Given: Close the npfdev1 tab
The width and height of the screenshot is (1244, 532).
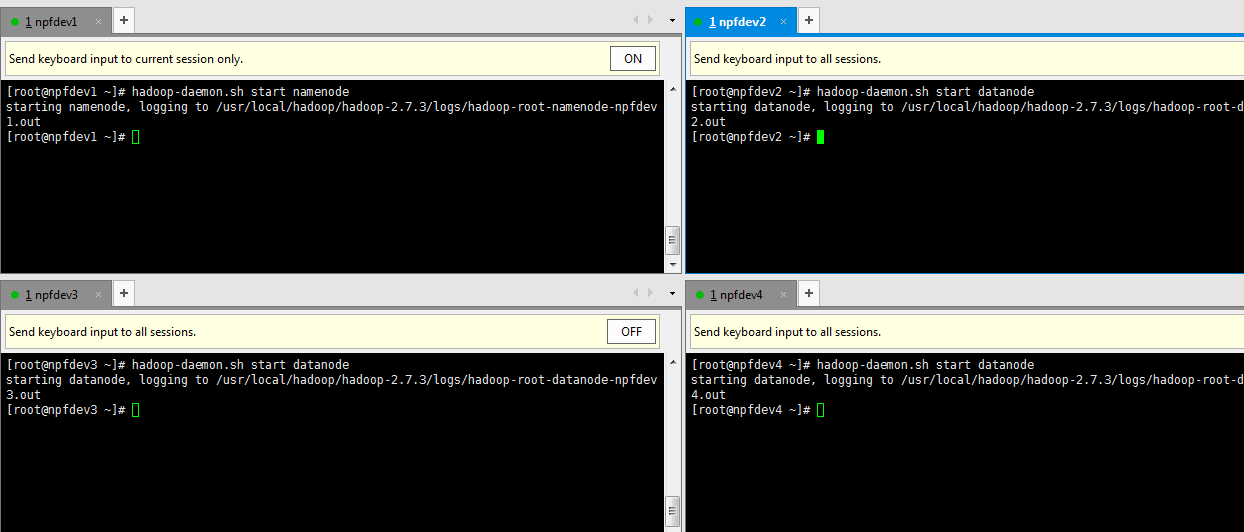Looking at the screenshot, I should click(x=98, y=22).
